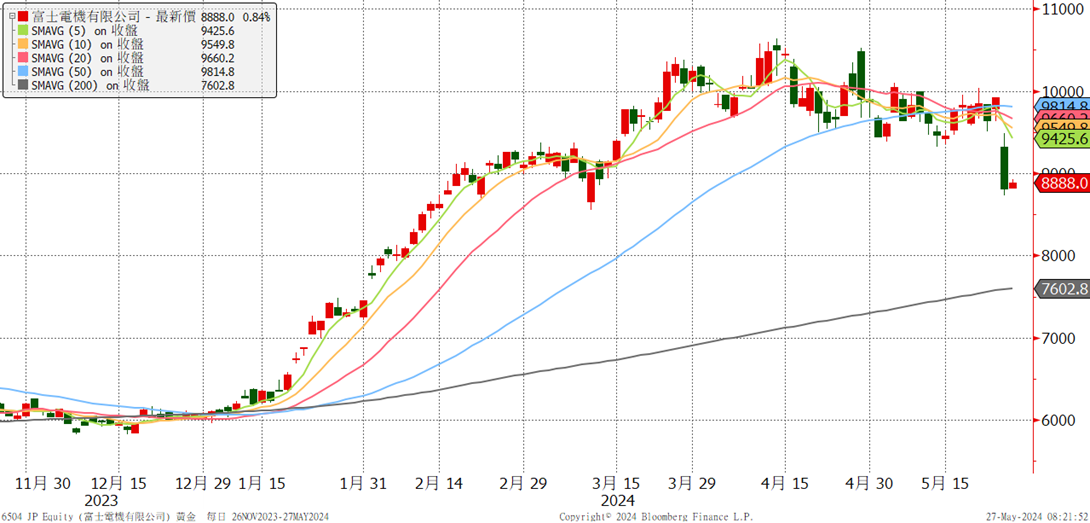Click the gray 7602.8 price tag on axis
Viewport: 1090px width, 523px height.
tap(1062, 289)
